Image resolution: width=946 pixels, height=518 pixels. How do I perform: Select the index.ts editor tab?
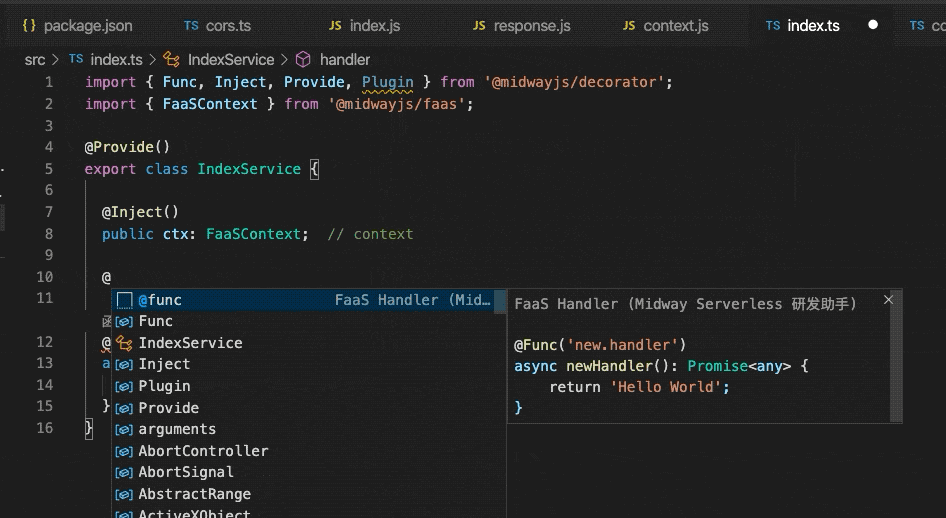(813, 26)
